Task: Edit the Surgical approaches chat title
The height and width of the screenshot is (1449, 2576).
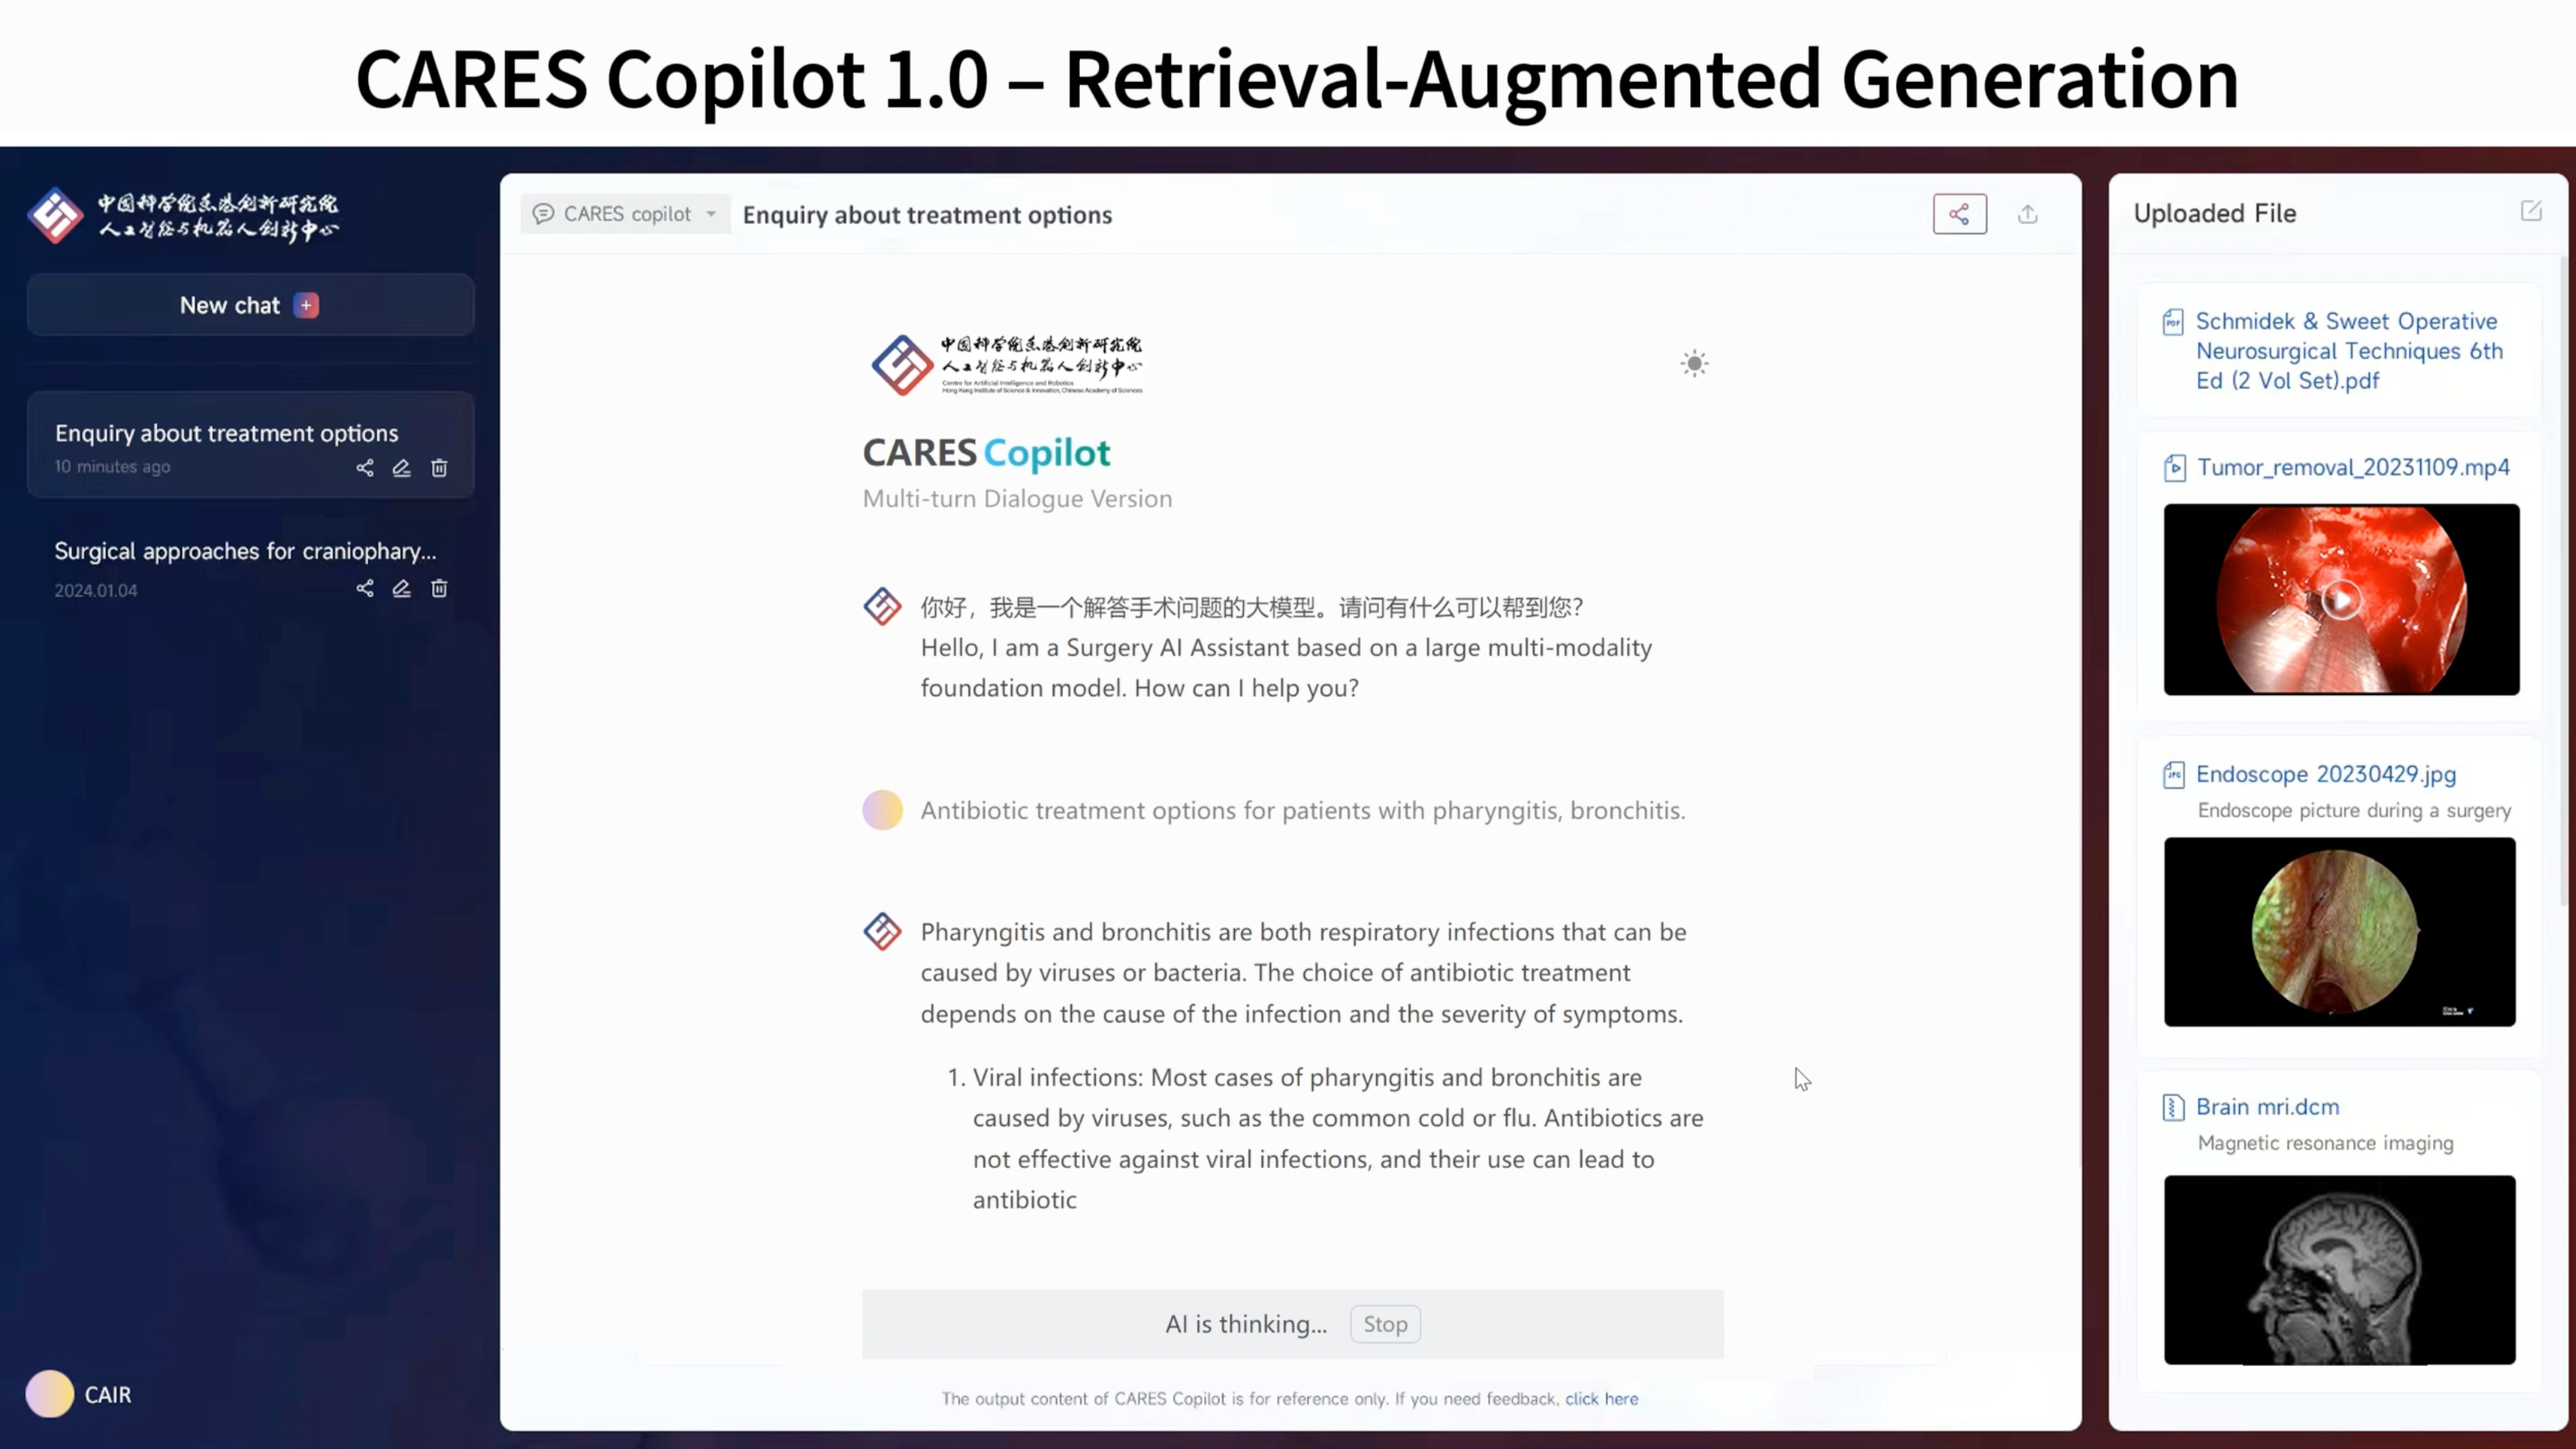Action: click(x=402, y=589)
